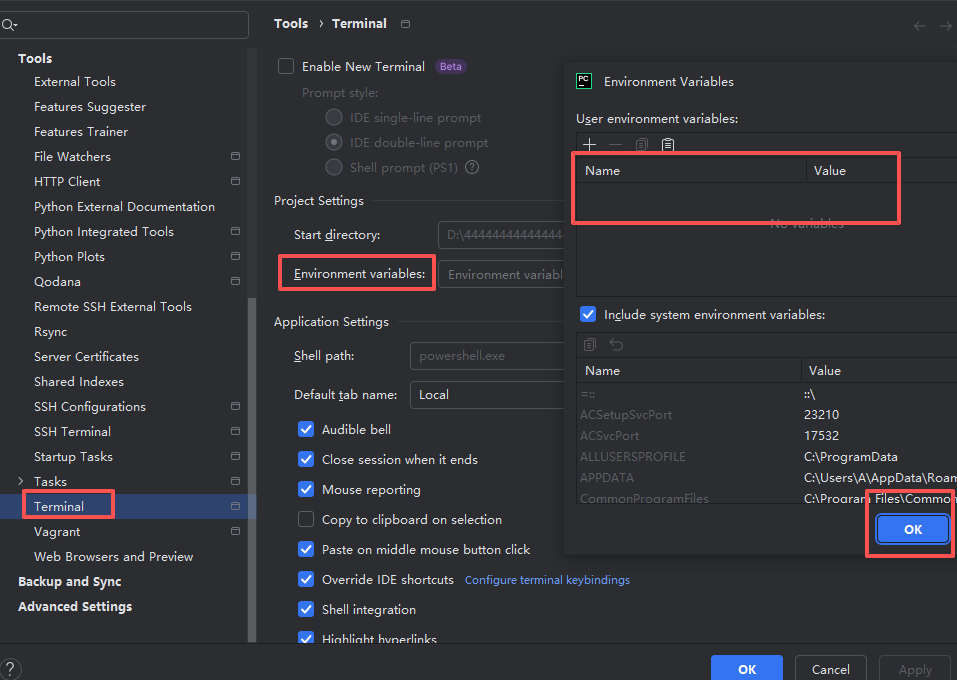The width and height of the screenshot is (957, 680).
Task: Expand the Tasks tree node
Action: pyautogui.click(x=21, y=482)
